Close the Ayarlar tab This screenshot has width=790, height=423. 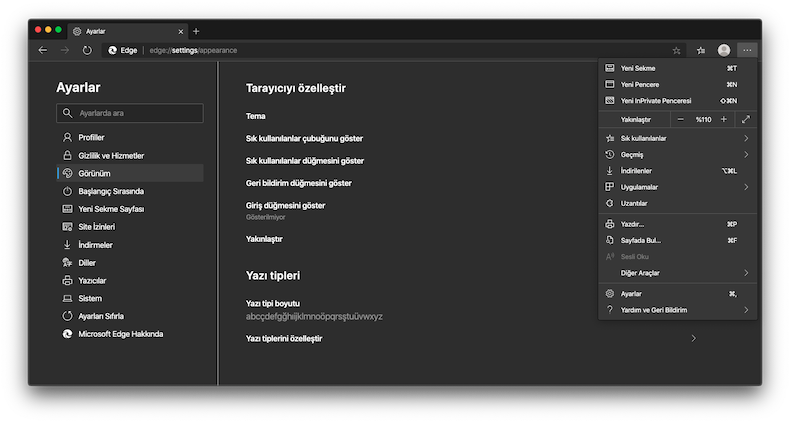coord(181,31)
